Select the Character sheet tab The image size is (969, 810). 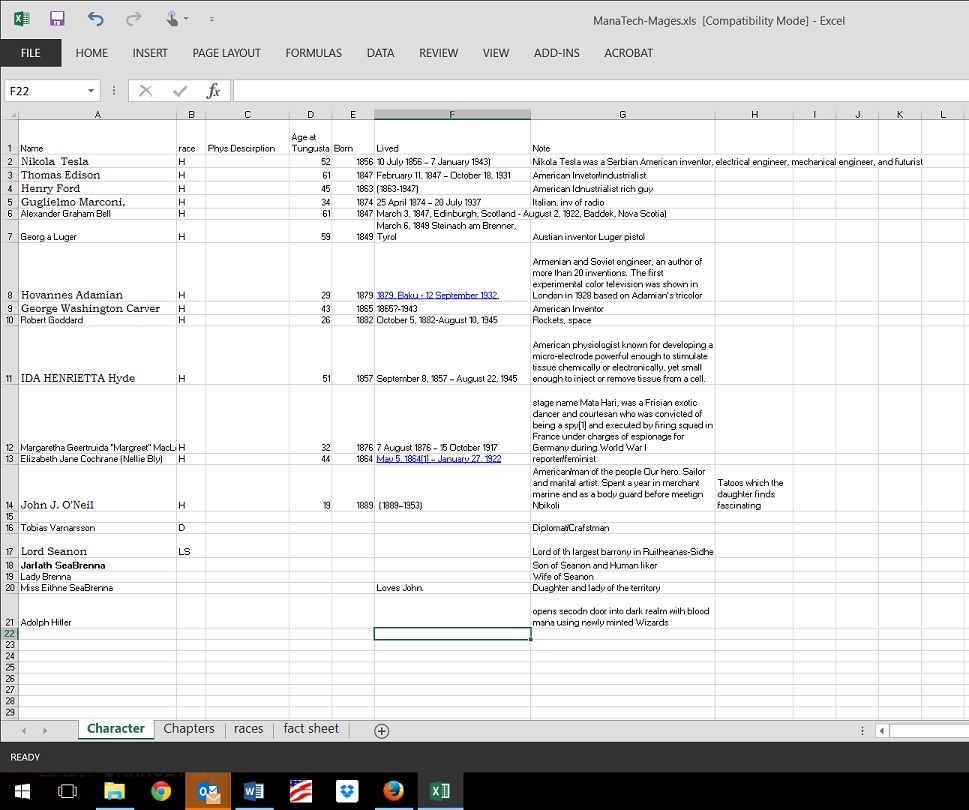tap(116, 729)
